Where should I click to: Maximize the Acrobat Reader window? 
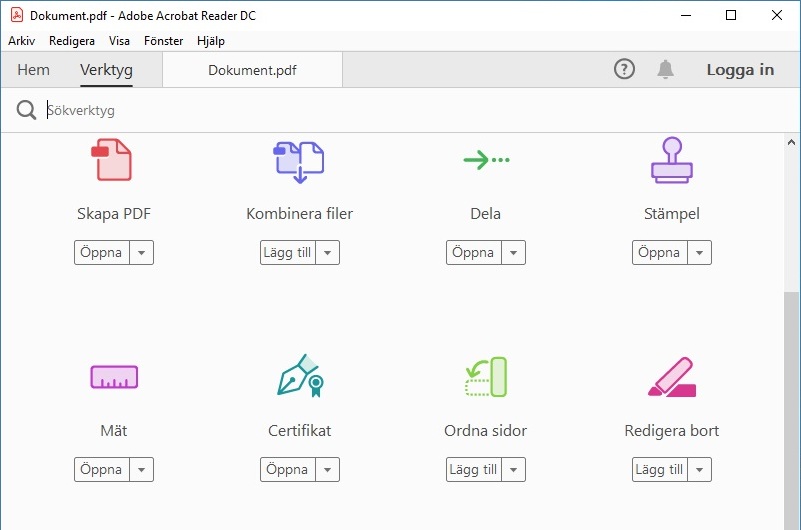point(731,15)
